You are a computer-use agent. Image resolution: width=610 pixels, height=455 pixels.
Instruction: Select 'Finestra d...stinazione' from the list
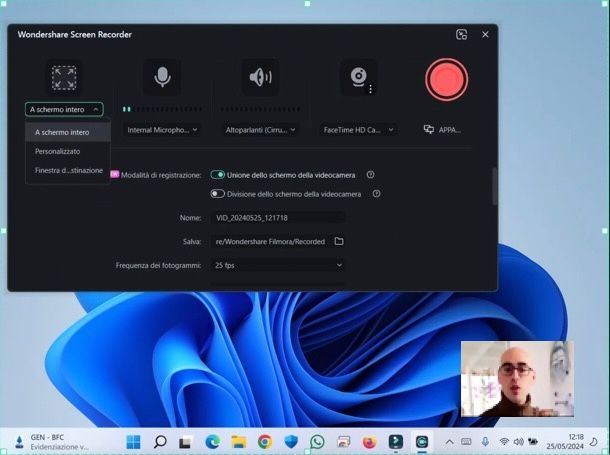[68, 170]
